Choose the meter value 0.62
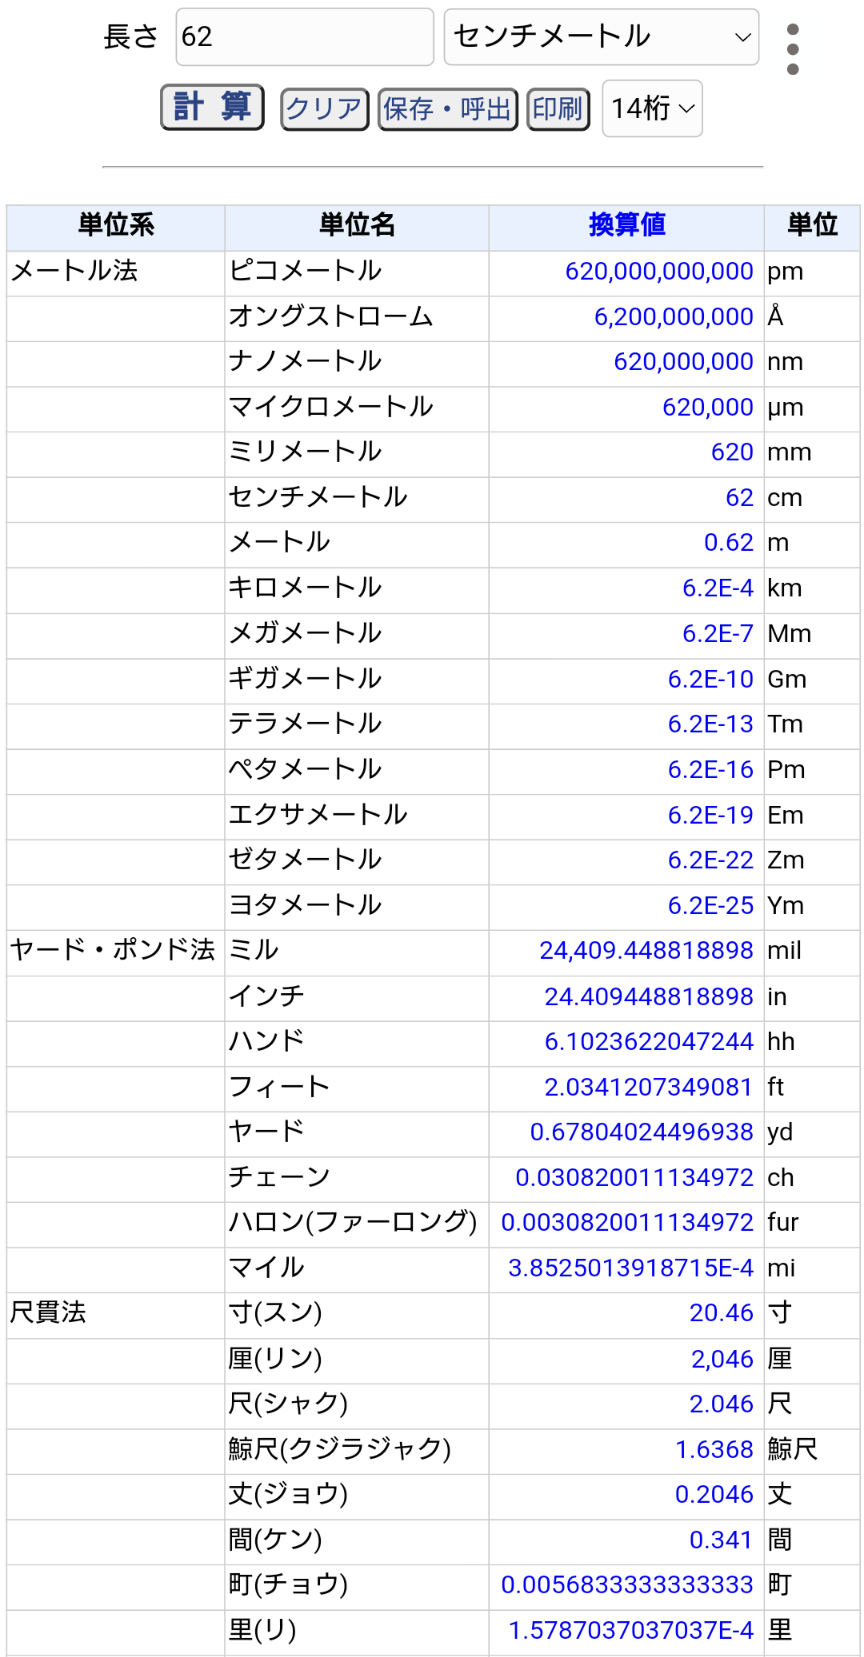The height and width of the screenshot is (1657, 864). [x=728, y=542]
